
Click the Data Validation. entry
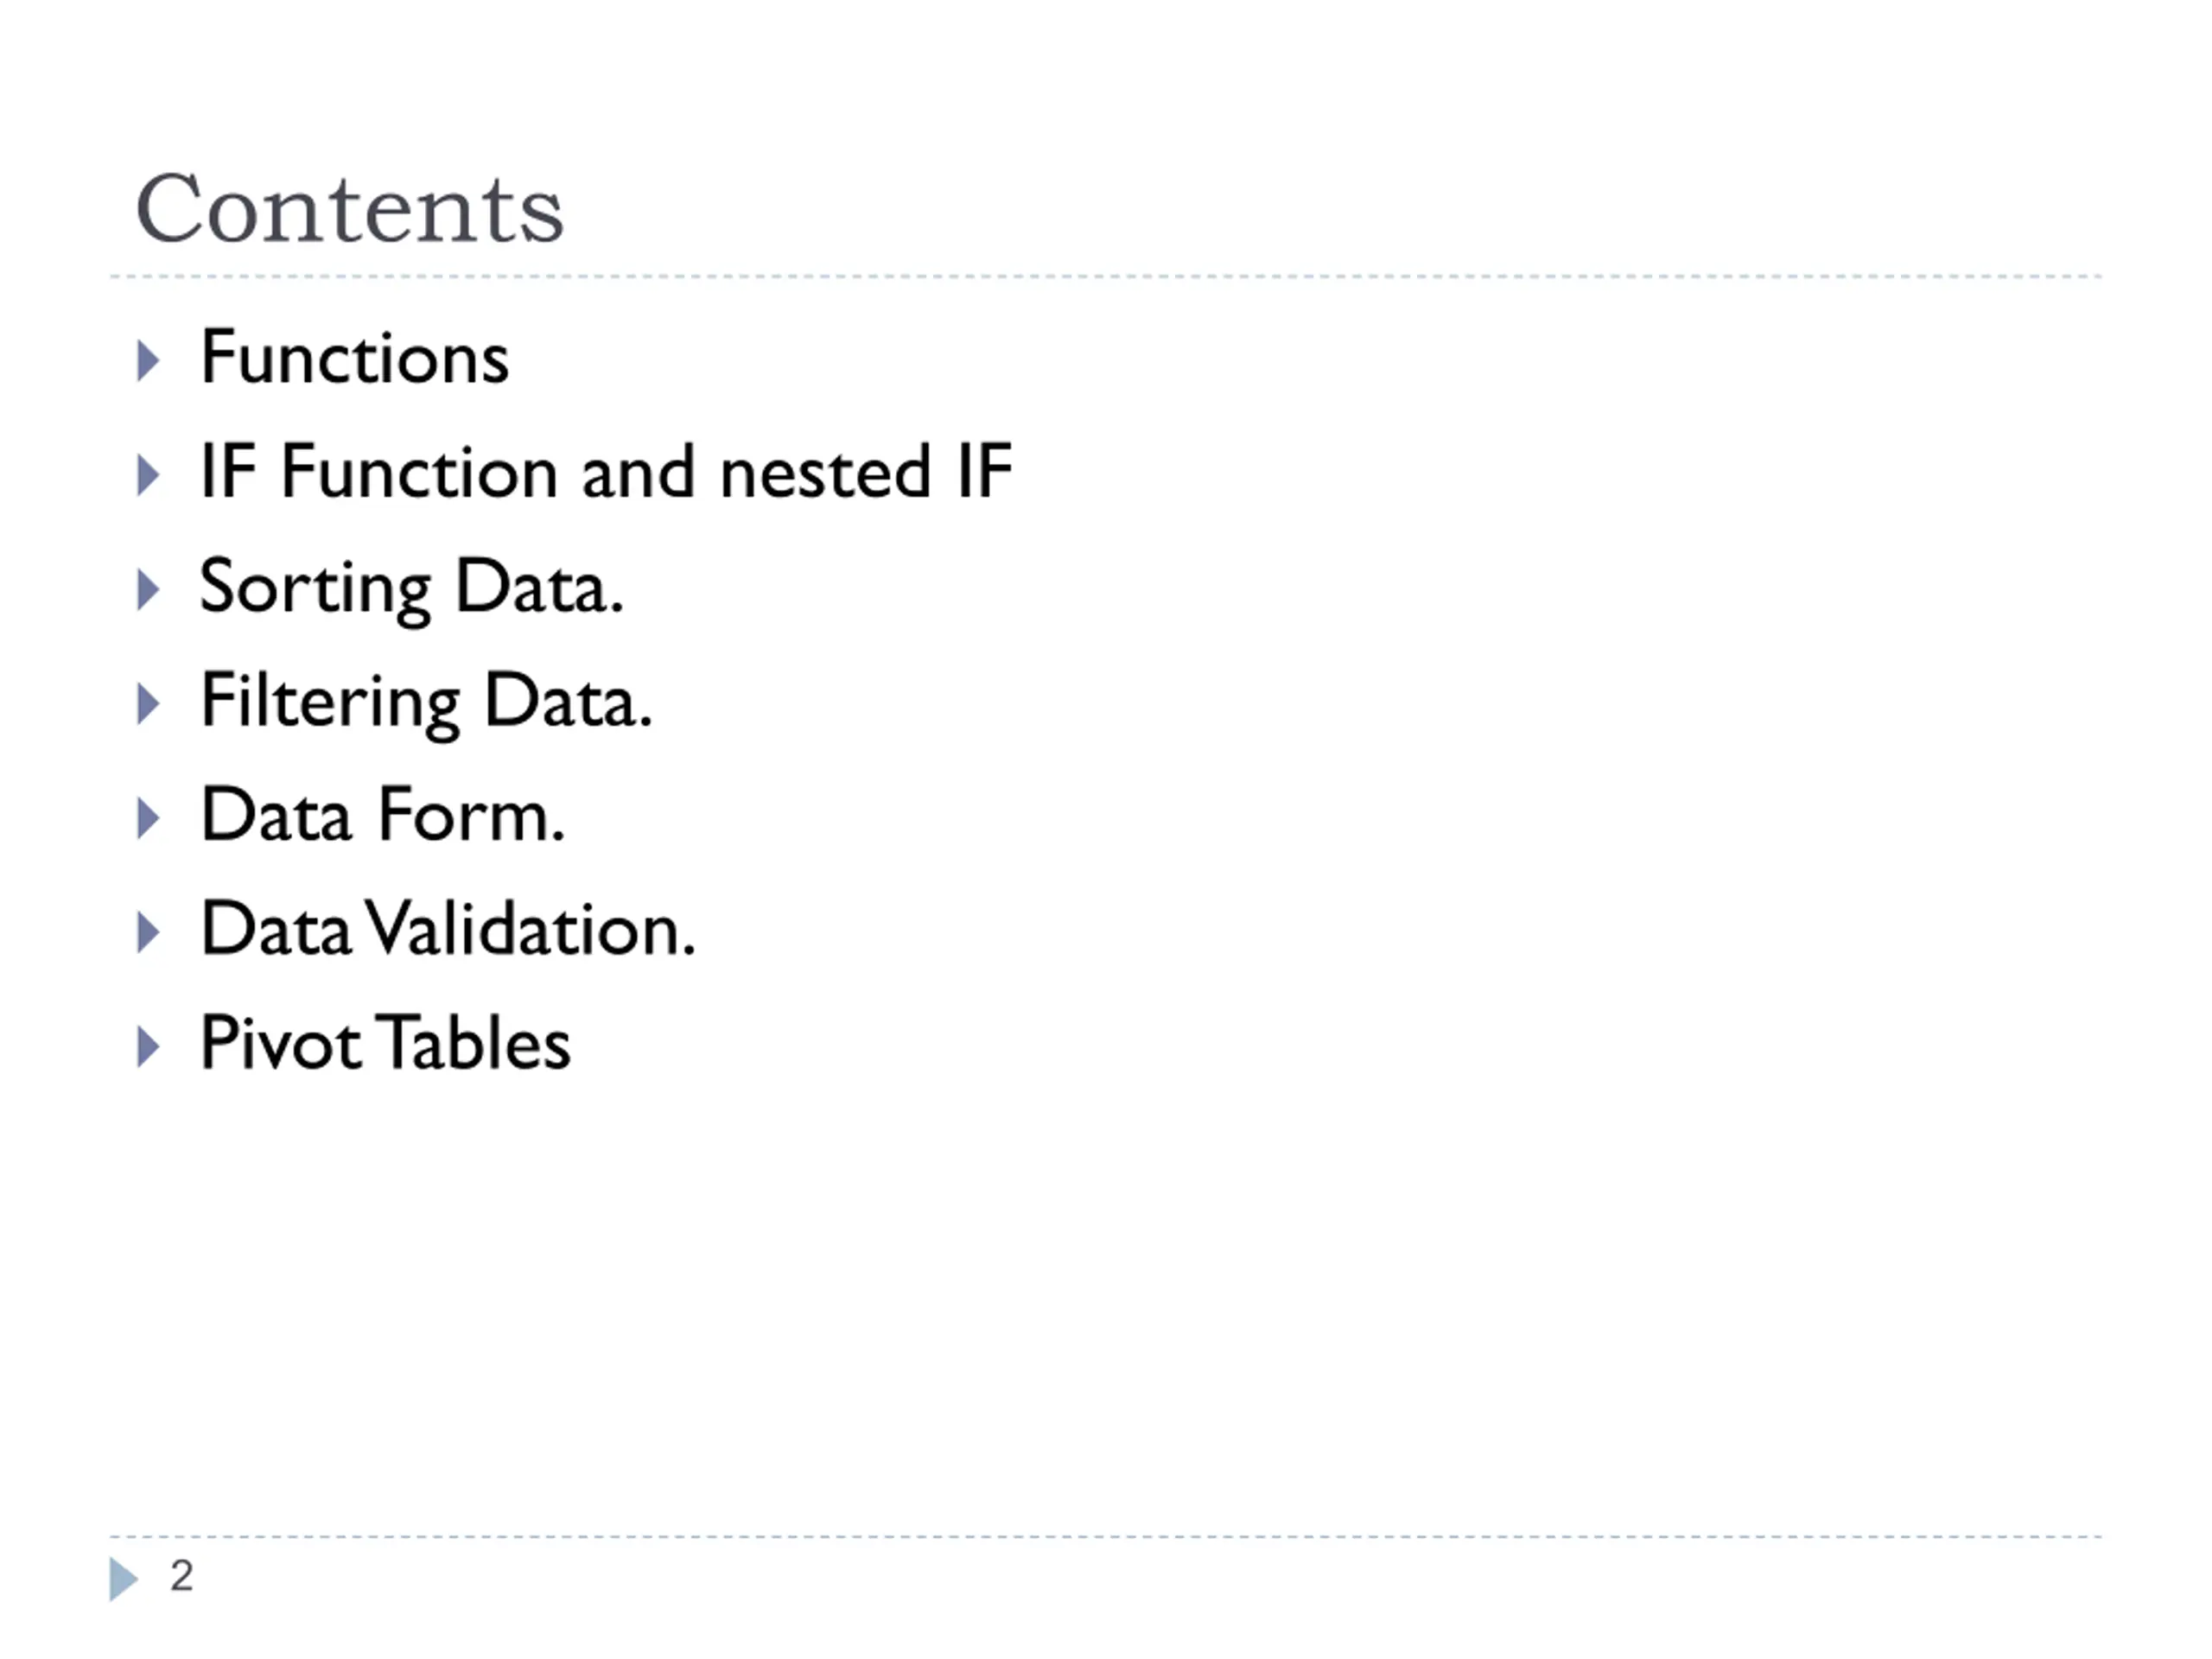click(448, 928)
